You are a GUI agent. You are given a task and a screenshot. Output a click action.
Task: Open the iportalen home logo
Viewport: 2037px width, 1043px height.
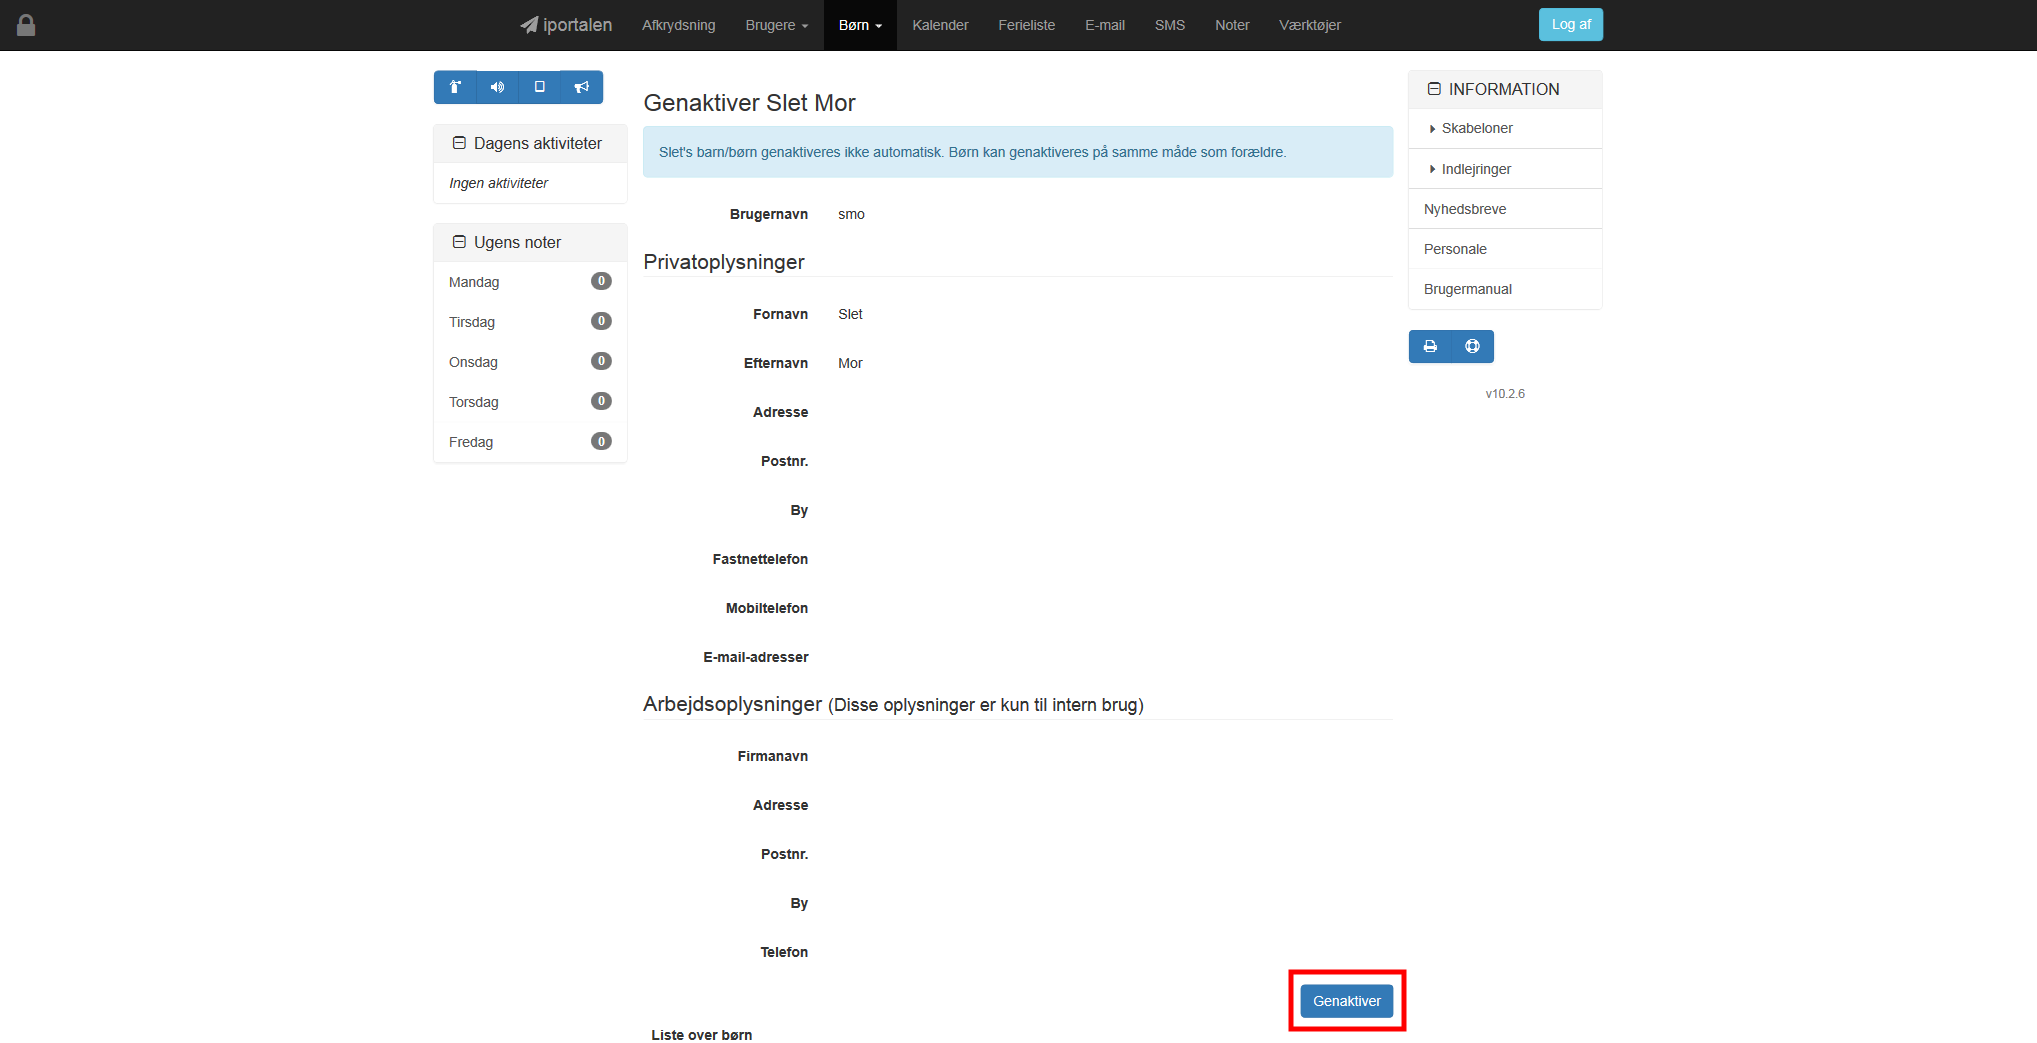pyautogui.click(x=566, y=25)
